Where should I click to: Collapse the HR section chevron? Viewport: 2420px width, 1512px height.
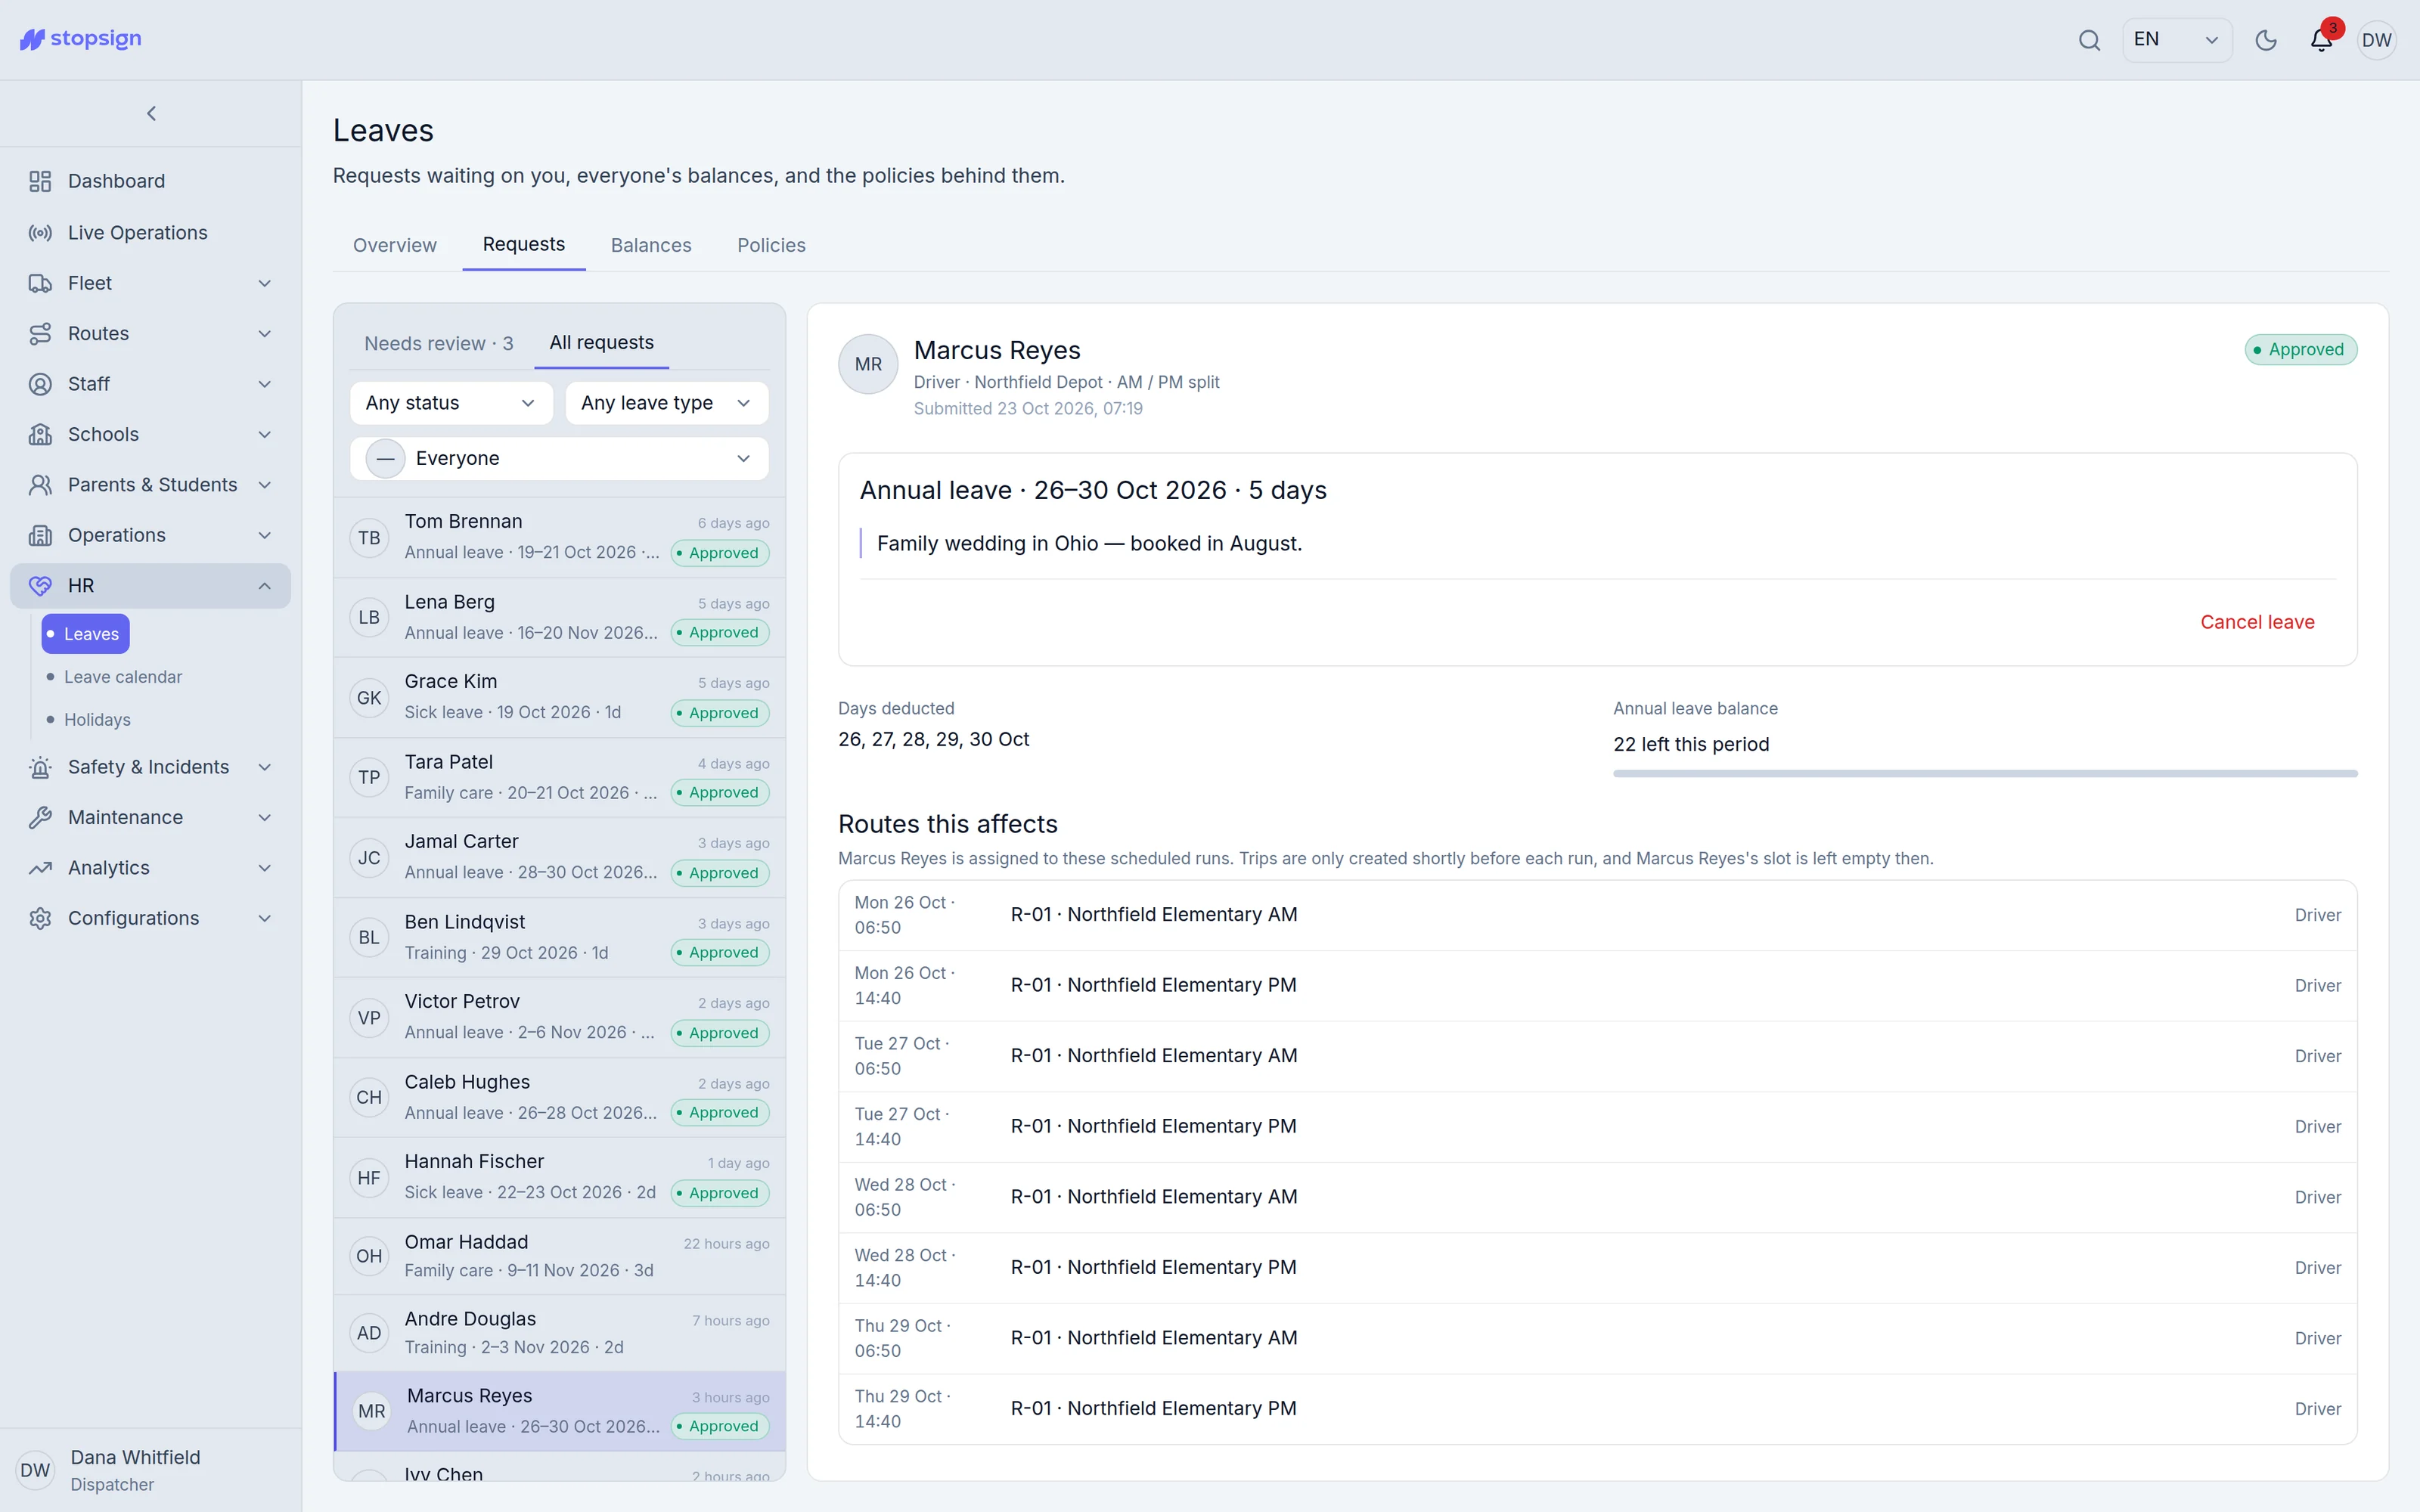tap(265, 586)
